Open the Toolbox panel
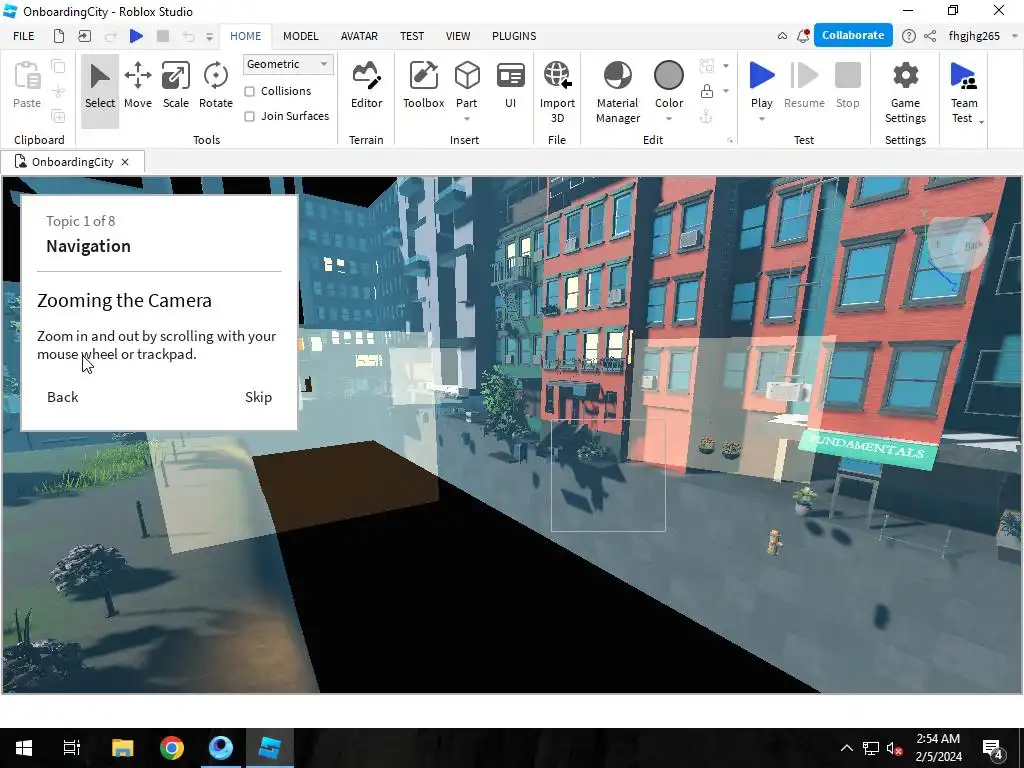 coord(423,86)
